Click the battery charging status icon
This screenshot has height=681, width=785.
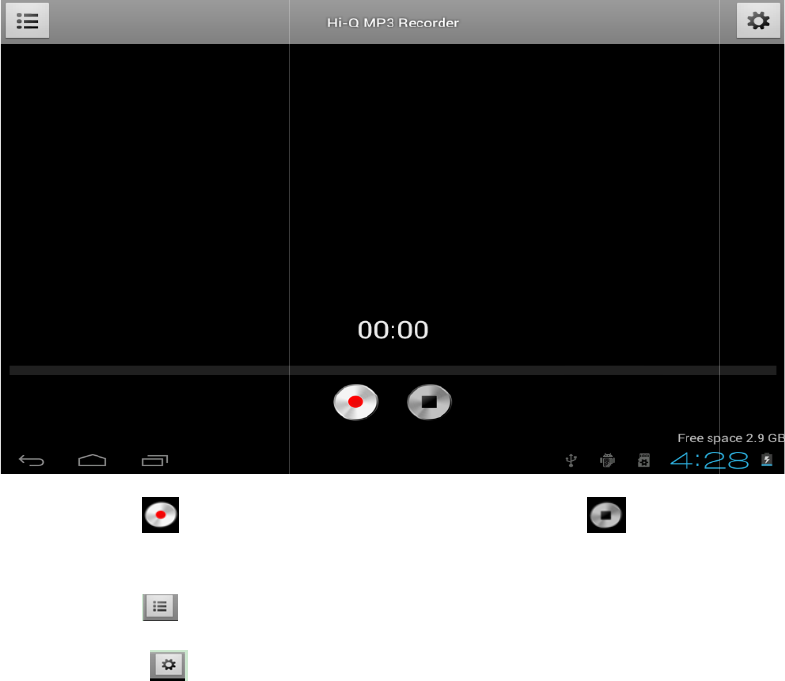tap(766, 460)
